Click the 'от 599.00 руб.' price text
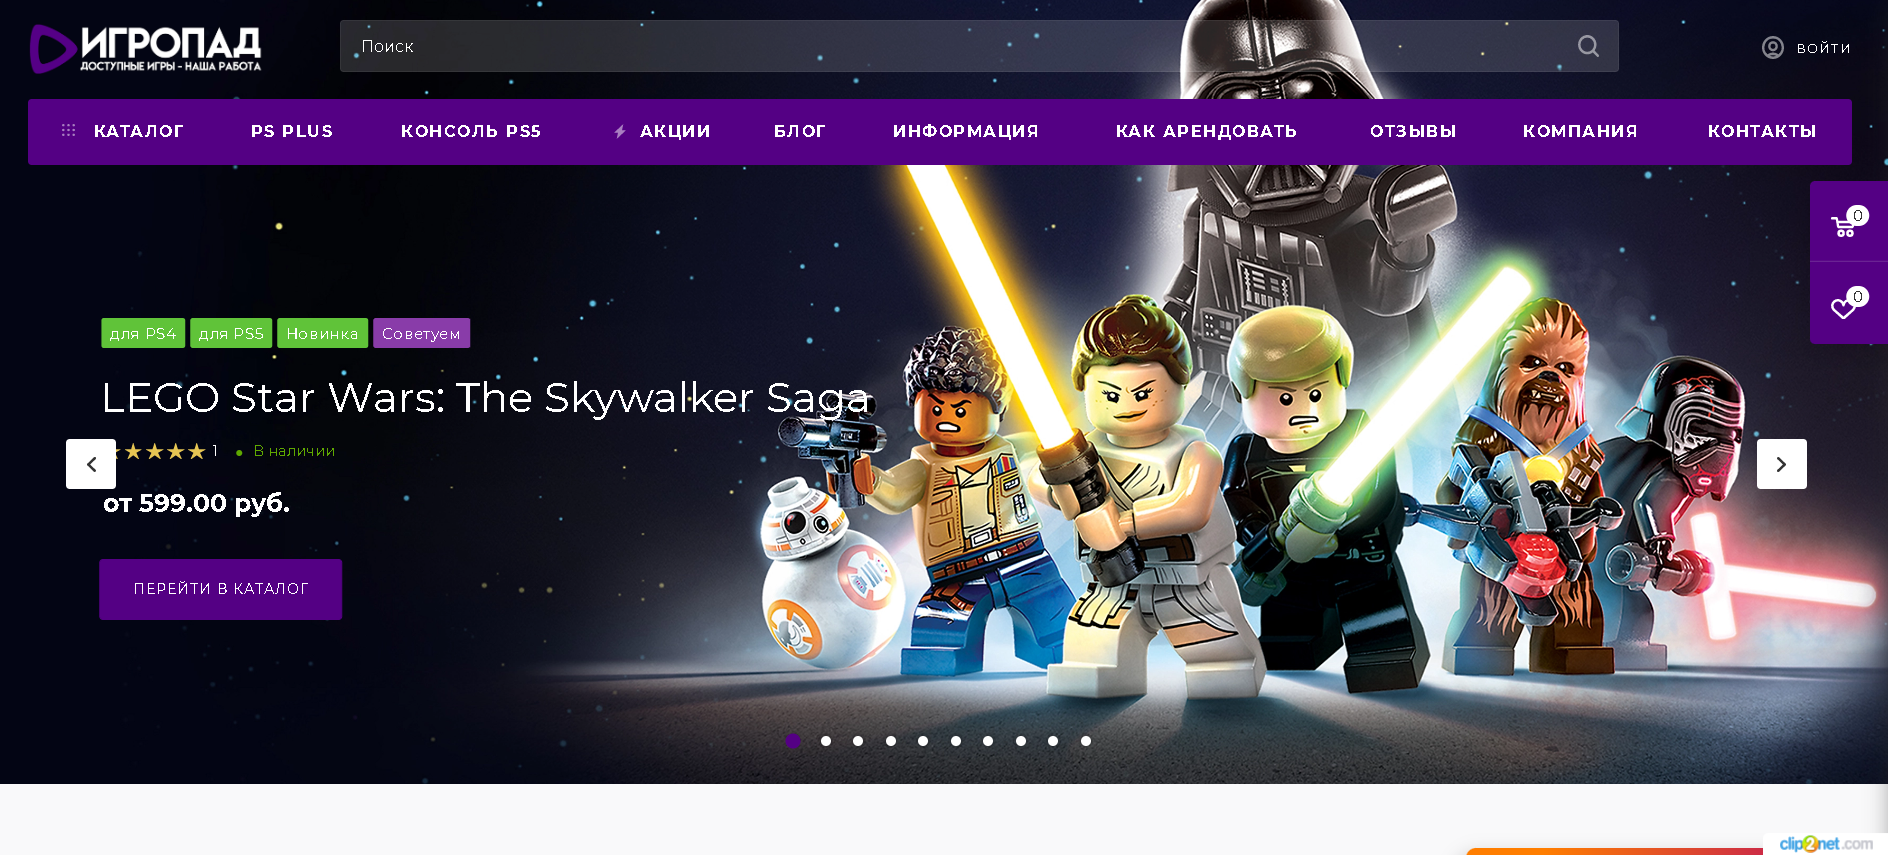 [197, 503]
